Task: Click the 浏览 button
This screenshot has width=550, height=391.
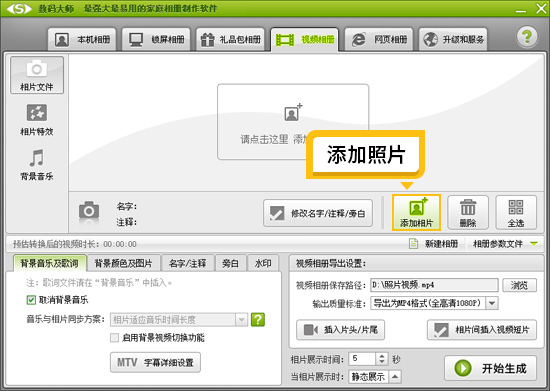Action: click(x=519, y=285)
